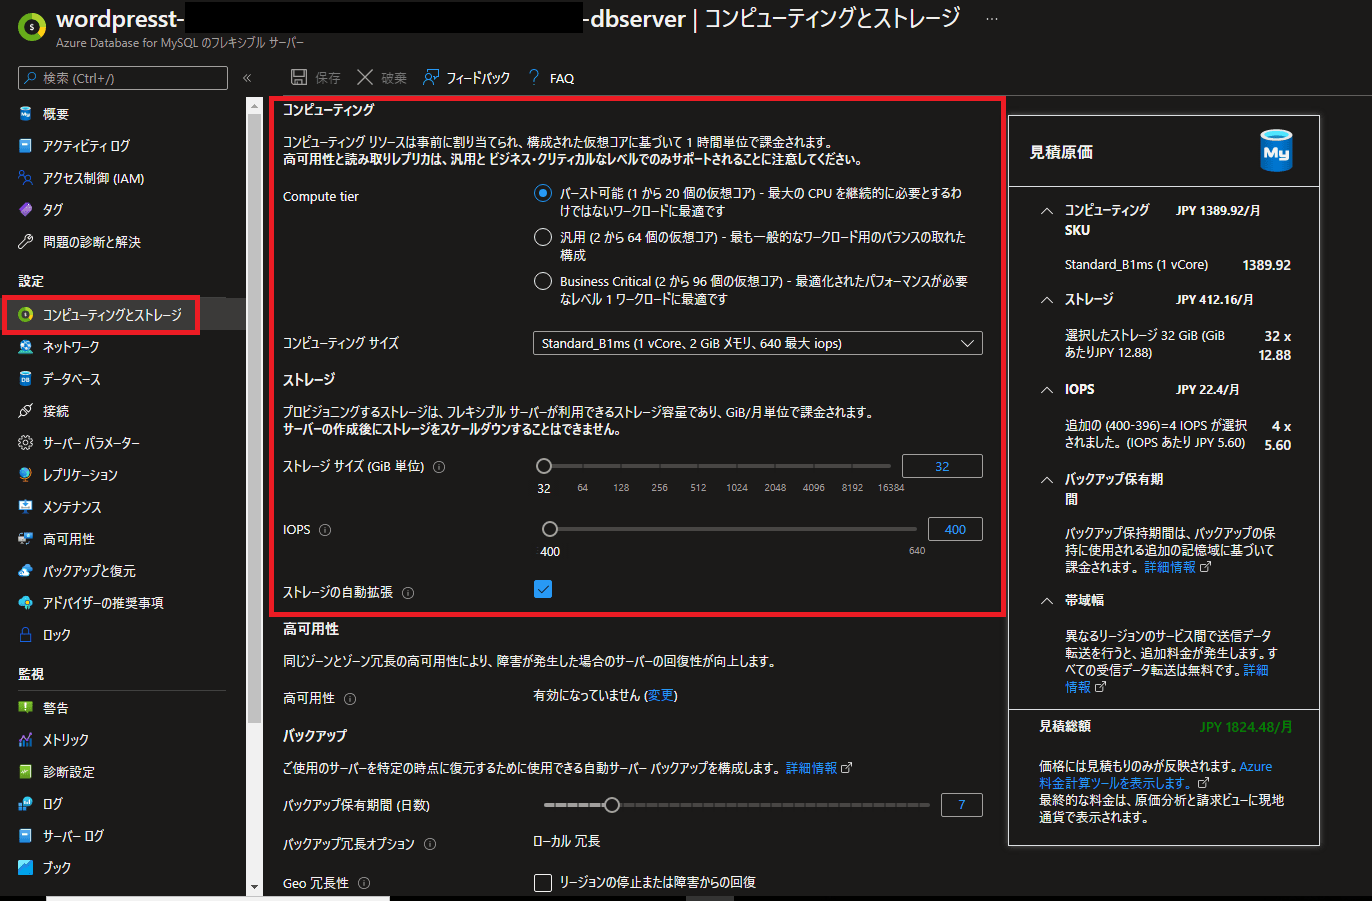Image resolution: width=1372 pixels, height=901 pixels.
Task: Open サーバー パラメーター gear icon
Action: [26, 443]
